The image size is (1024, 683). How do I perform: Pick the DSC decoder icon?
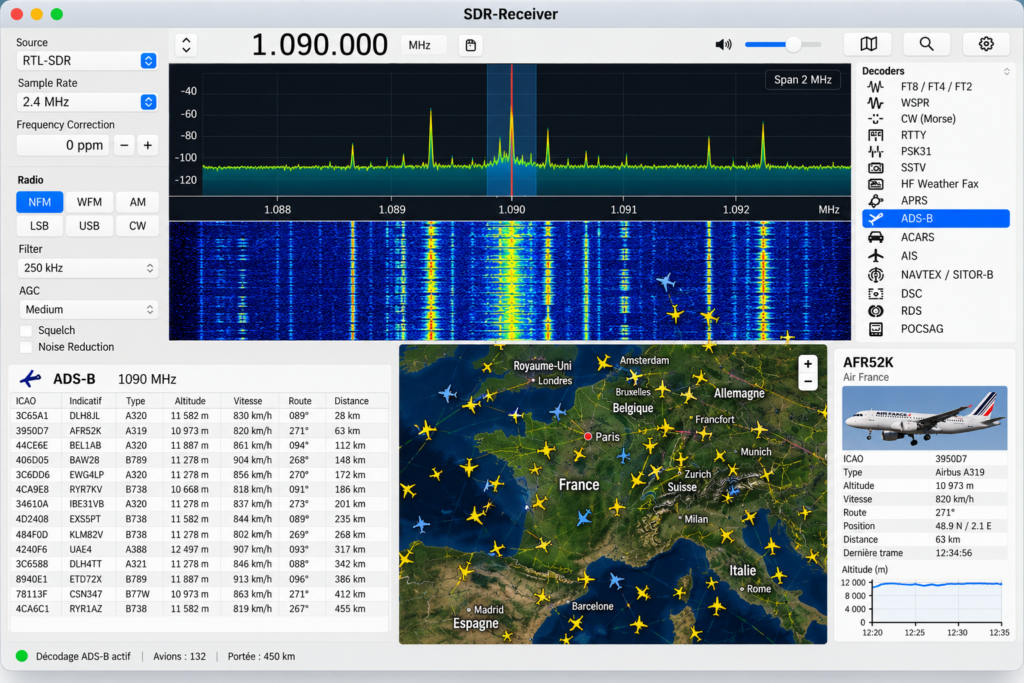875,294
